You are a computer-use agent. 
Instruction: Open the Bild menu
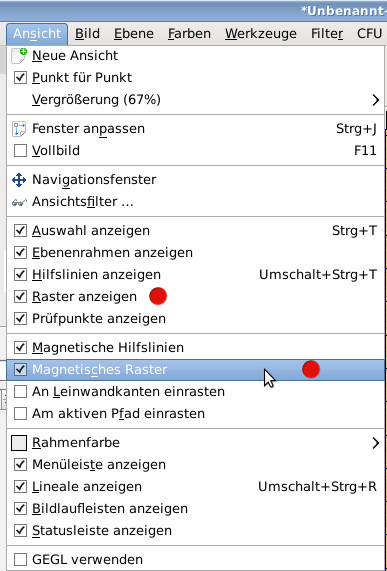(87, 34)
